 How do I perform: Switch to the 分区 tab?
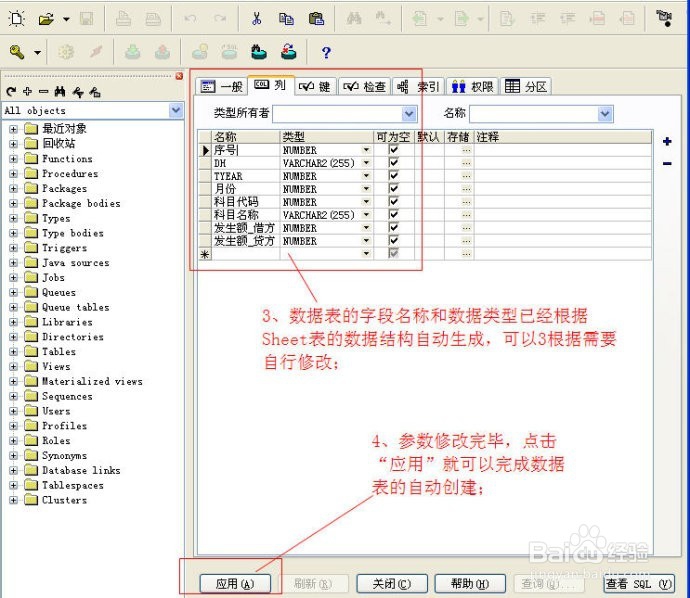[x=526, y=86]
